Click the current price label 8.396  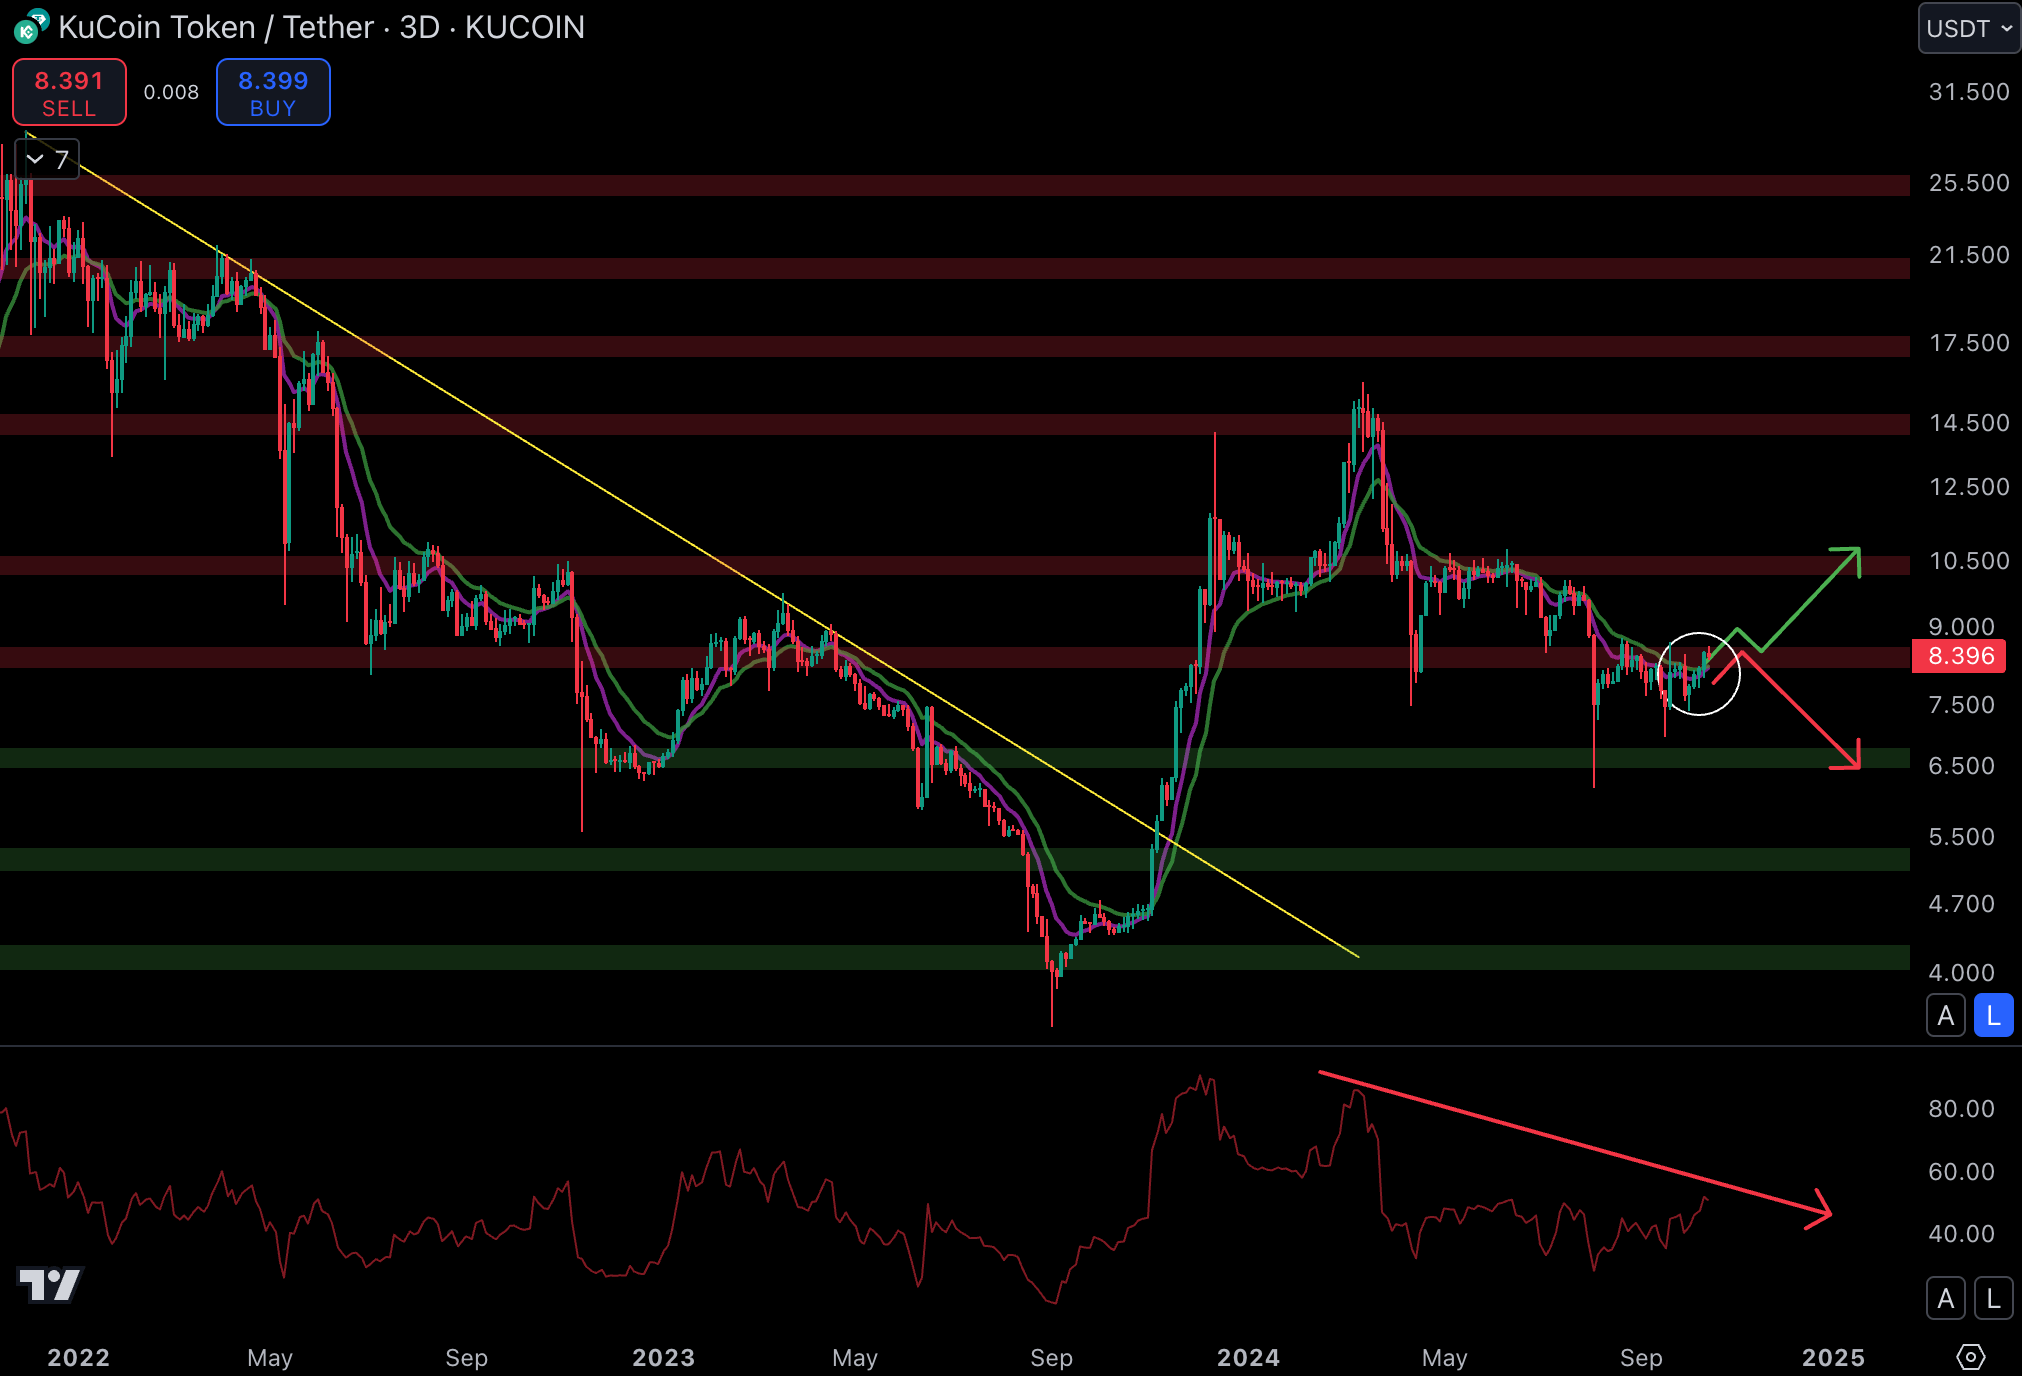point(1959,656)
